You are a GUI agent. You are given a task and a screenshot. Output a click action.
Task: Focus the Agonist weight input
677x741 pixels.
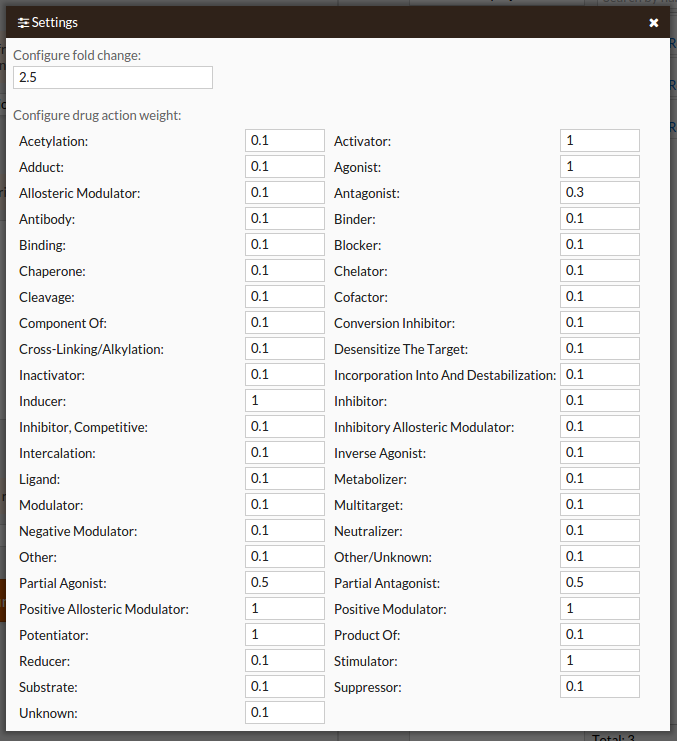pyautogui.click(x=600, y=167)
